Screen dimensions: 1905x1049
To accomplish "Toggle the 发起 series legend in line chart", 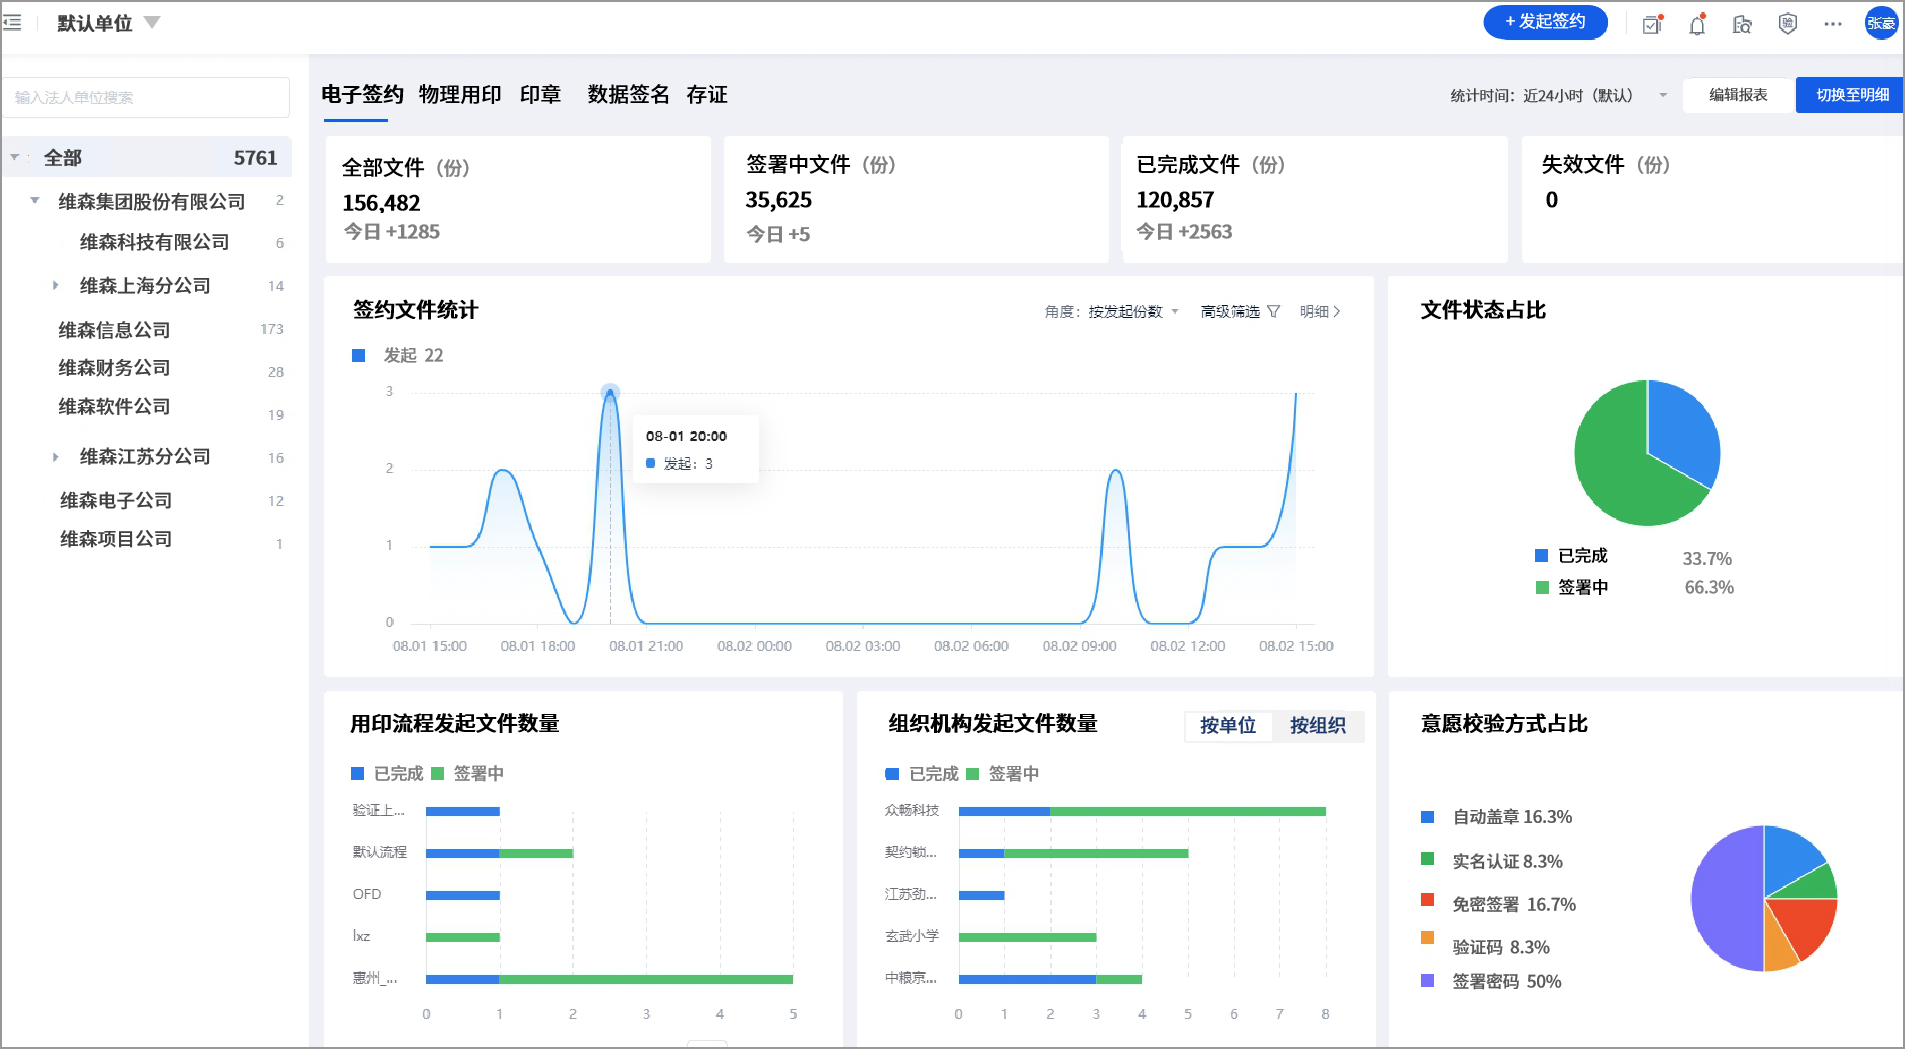I will click(359, 356).
